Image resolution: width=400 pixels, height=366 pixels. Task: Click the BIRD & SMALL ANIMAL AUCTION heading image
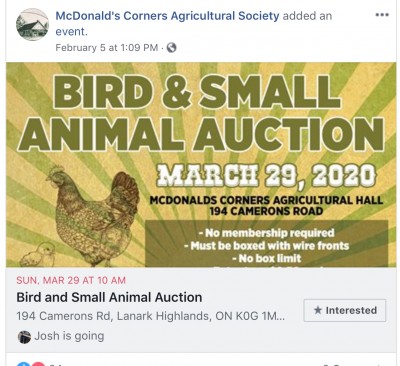[x=201, y=112]
